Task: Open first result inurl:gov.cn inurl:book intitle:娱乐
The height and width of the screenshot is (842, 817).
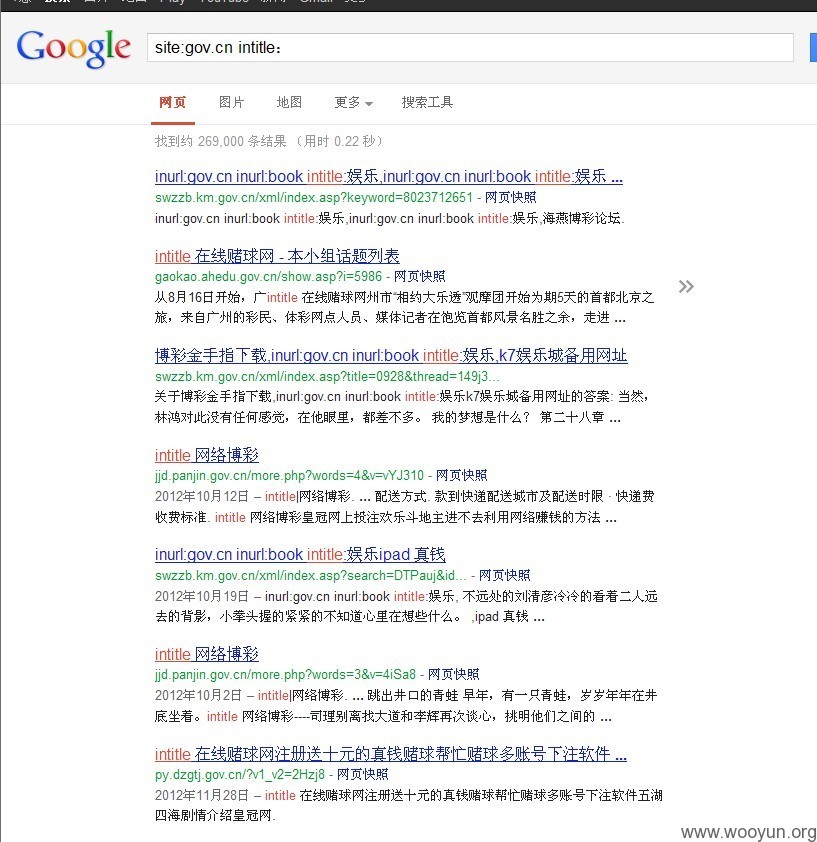Action: (x=388, y=176)
